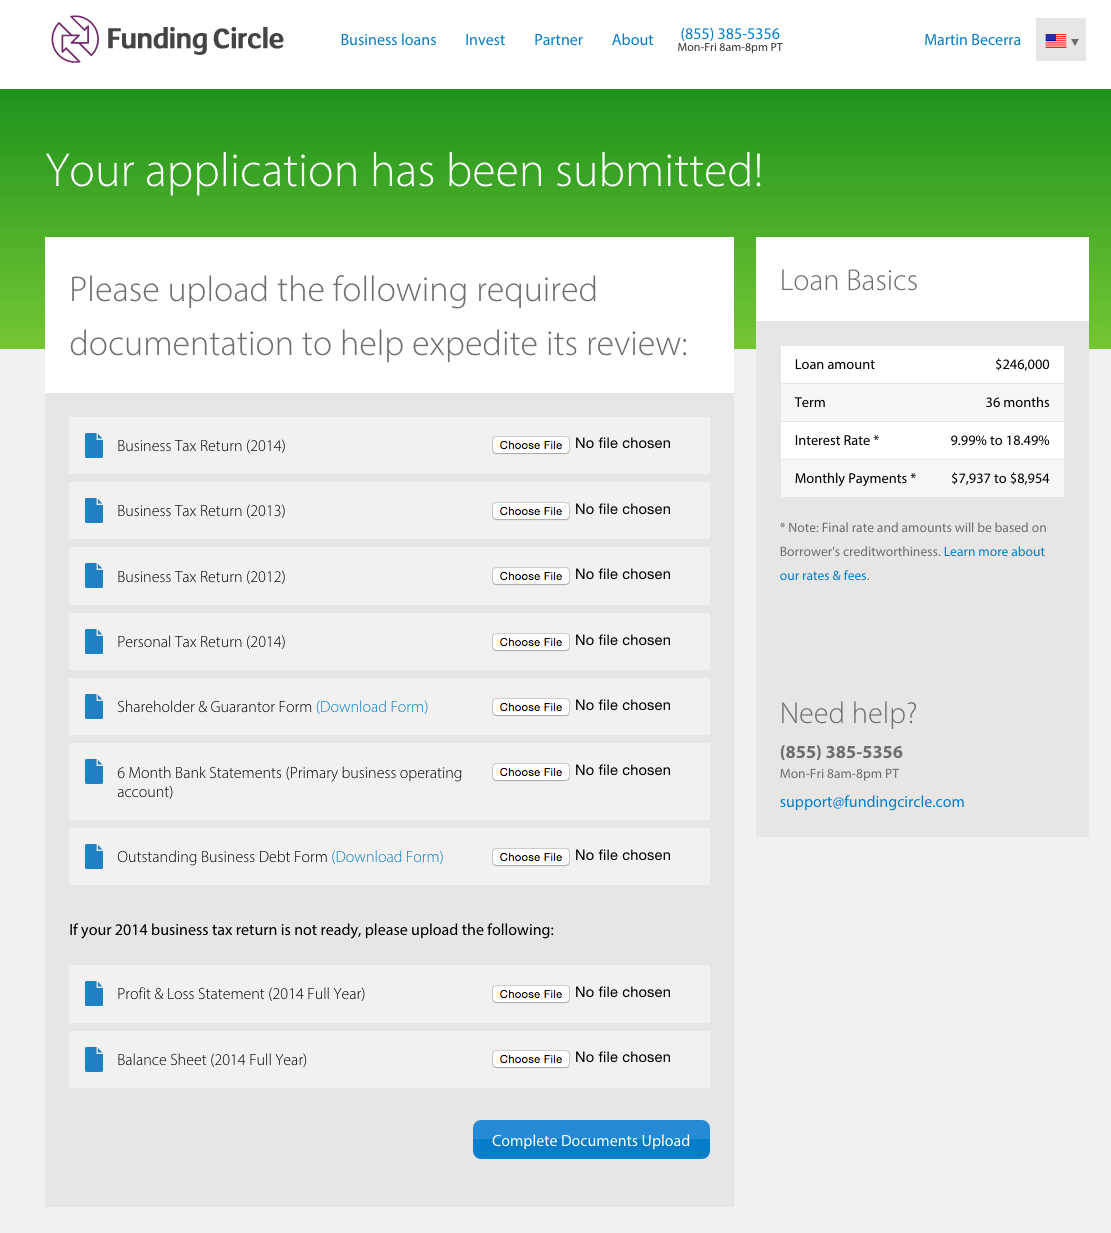Screen dimensions: 1111x1233
Task: Choose file for Business Tax Return (2013)
Action: pyautogui.click(x=531, y=511)
